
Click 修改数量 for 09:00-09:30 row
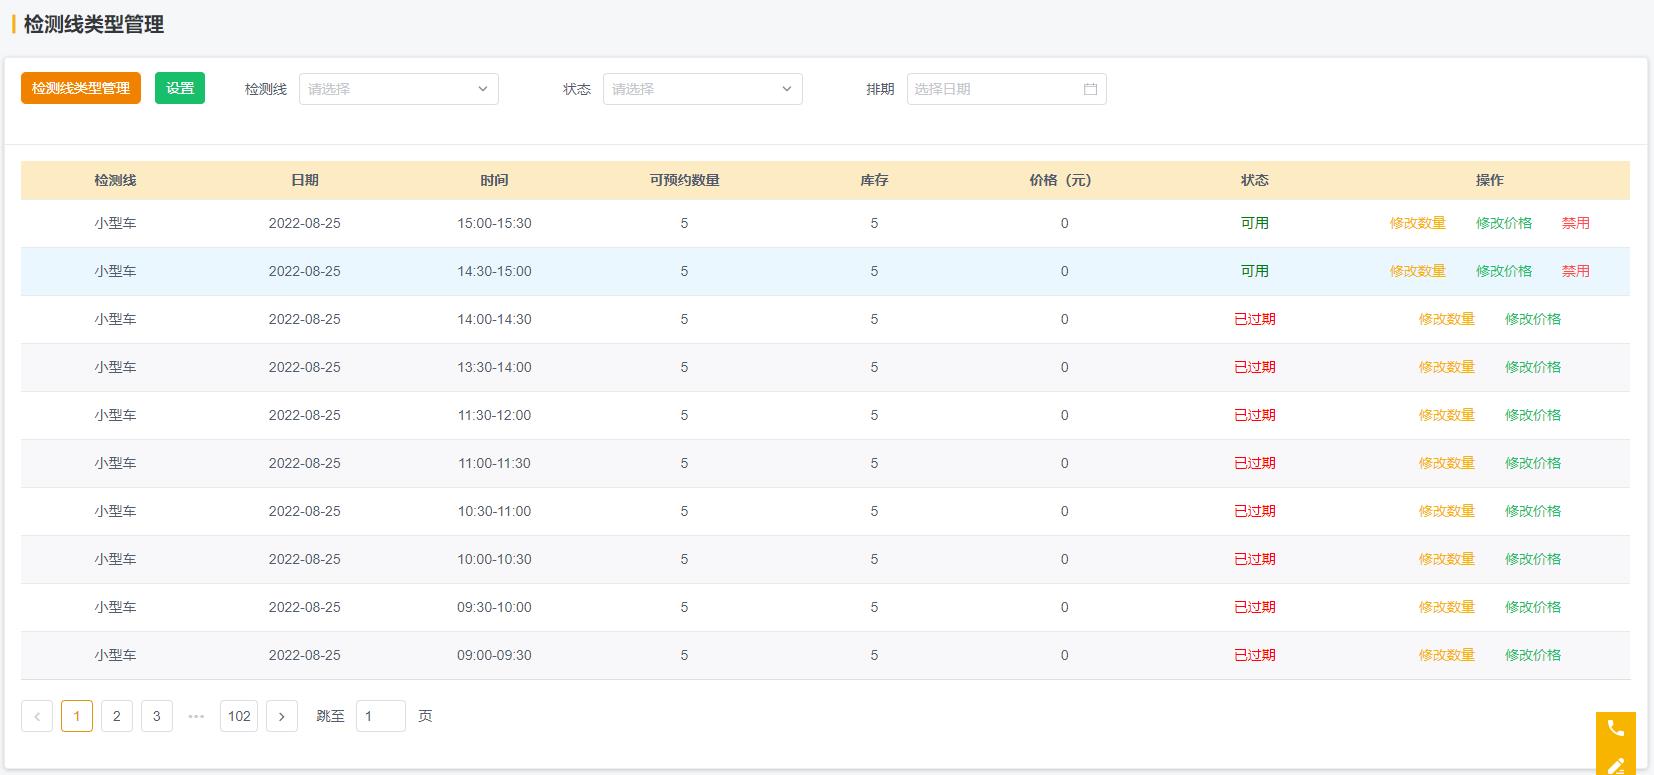(1447, 655)
